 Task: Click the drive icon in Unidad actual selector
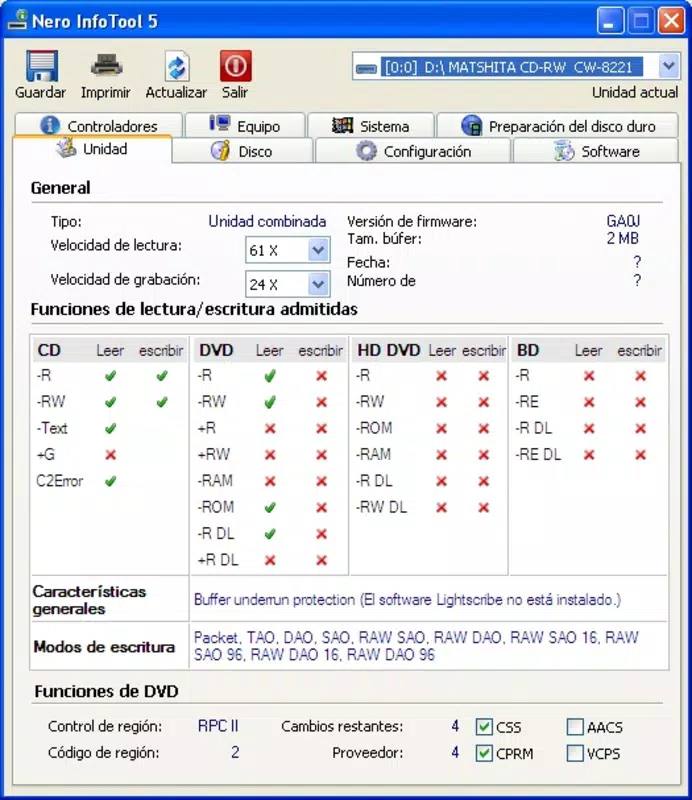pyautogui.click(x=366, y=68)
